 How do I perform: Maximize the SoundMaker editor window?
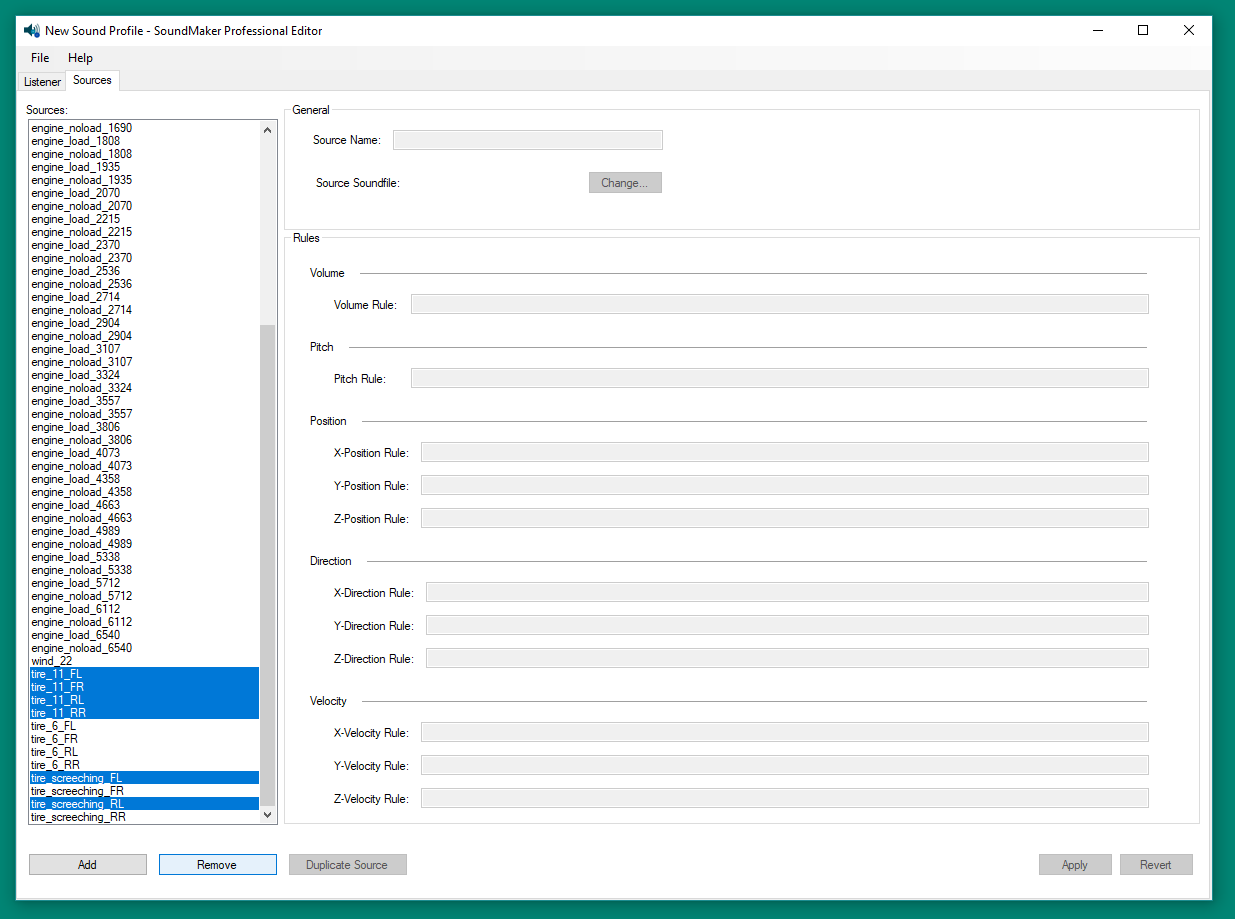pos(1143,31)
